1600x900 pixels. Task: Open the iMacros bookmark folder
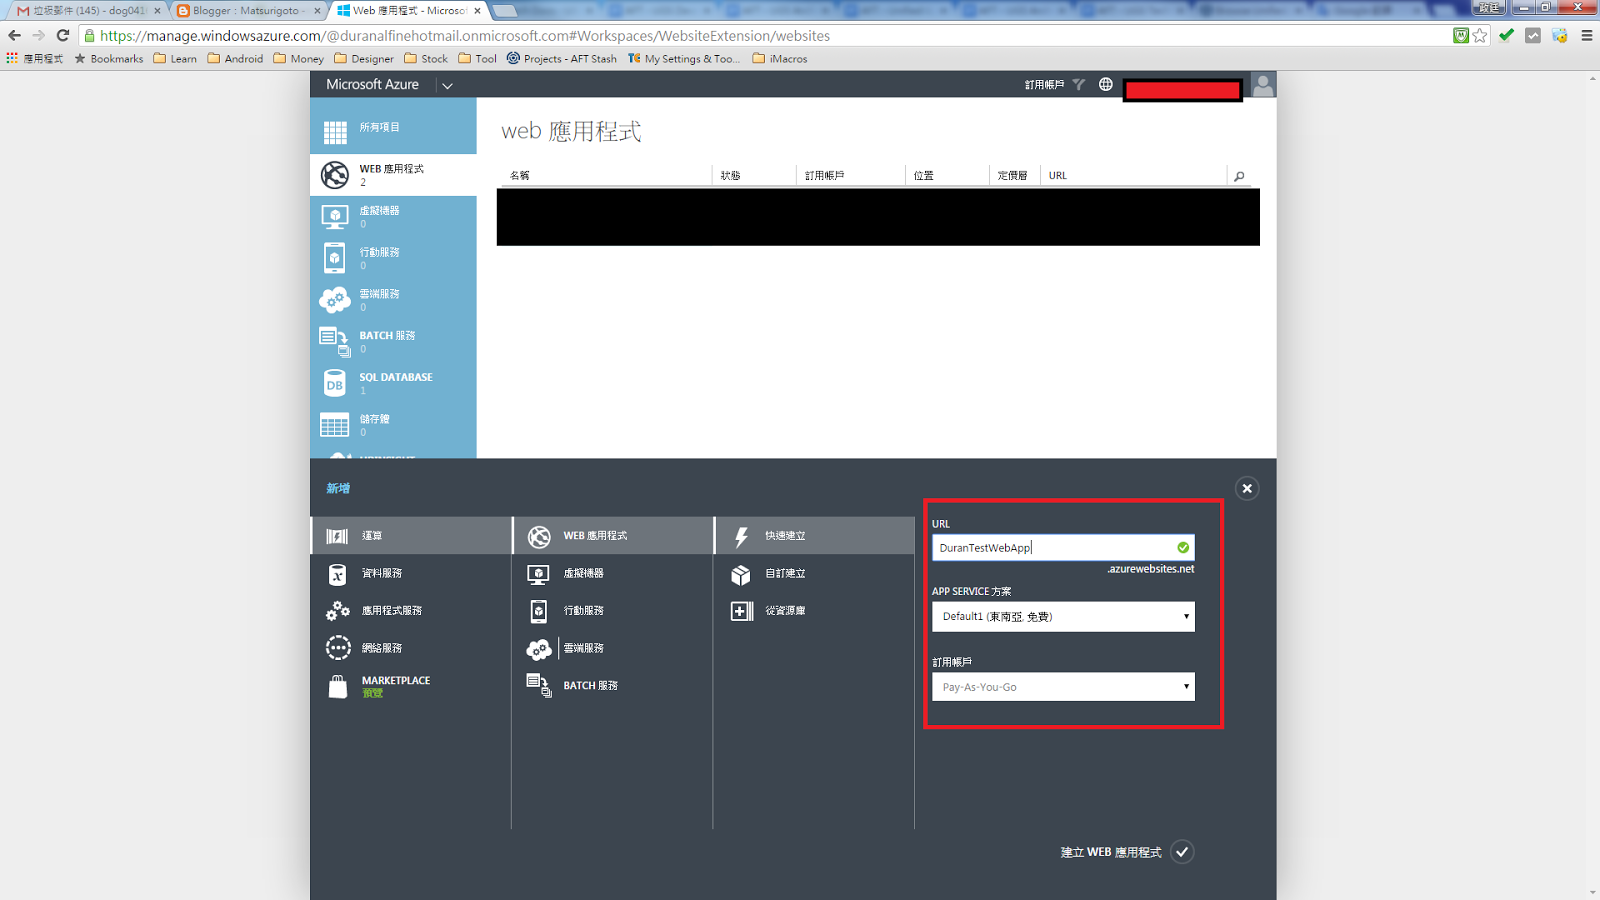pyautogui.click(x=780, y=59)
